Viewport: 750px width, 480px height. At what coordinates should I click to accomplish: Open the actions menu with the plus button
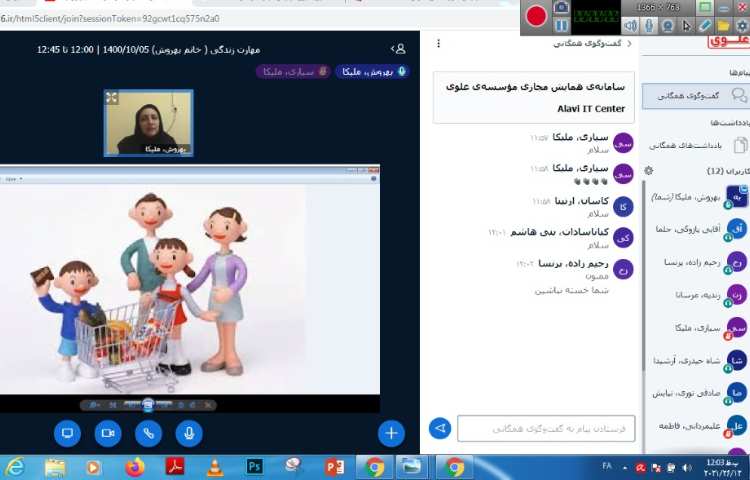coord(391,433)
